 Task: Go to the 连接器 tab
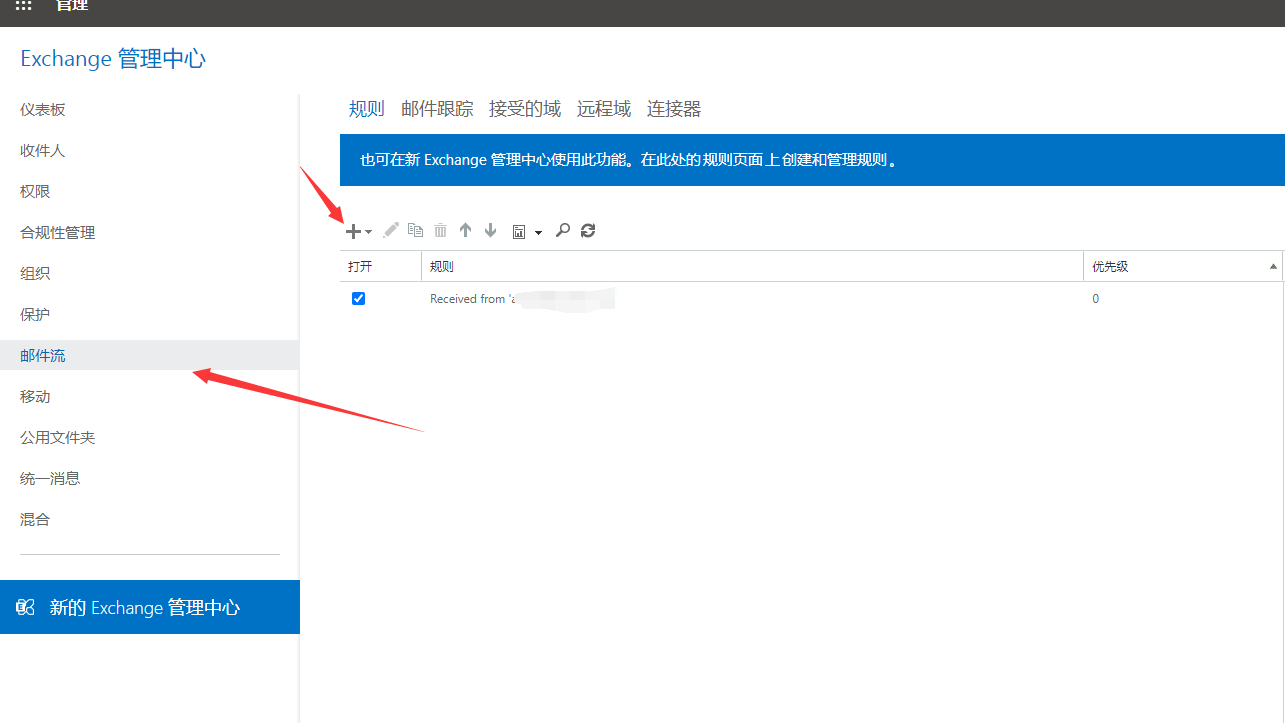(674, 109)
